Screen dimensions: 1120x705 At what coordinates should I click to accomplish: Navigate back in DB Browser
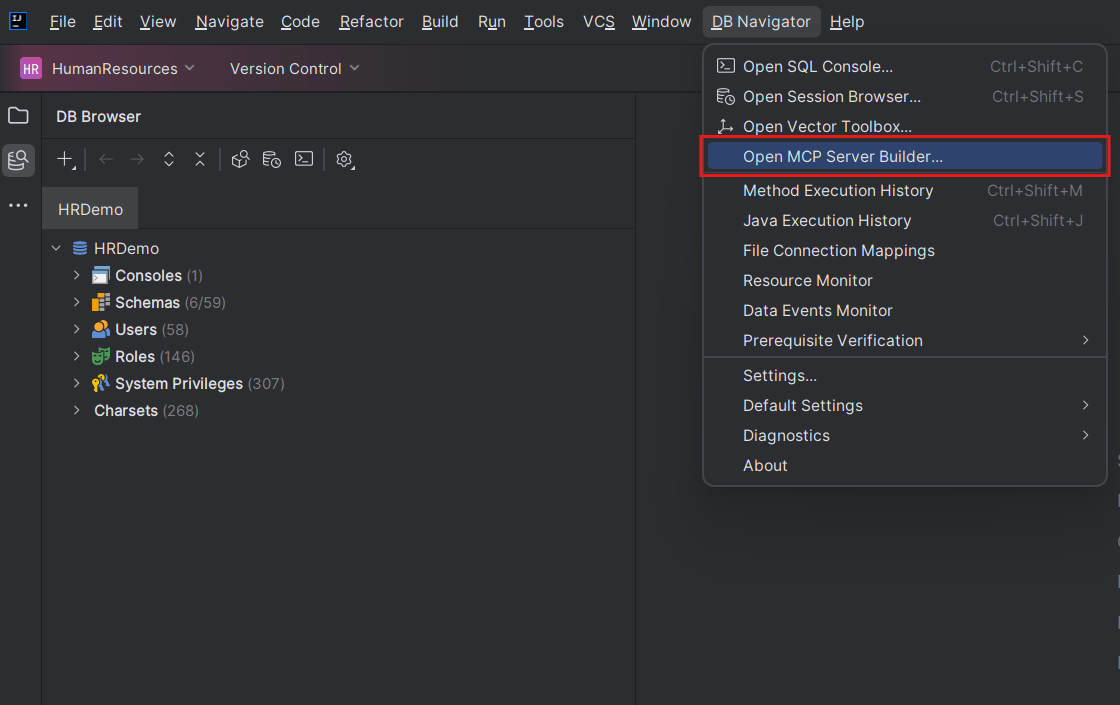tap(106, 159)
